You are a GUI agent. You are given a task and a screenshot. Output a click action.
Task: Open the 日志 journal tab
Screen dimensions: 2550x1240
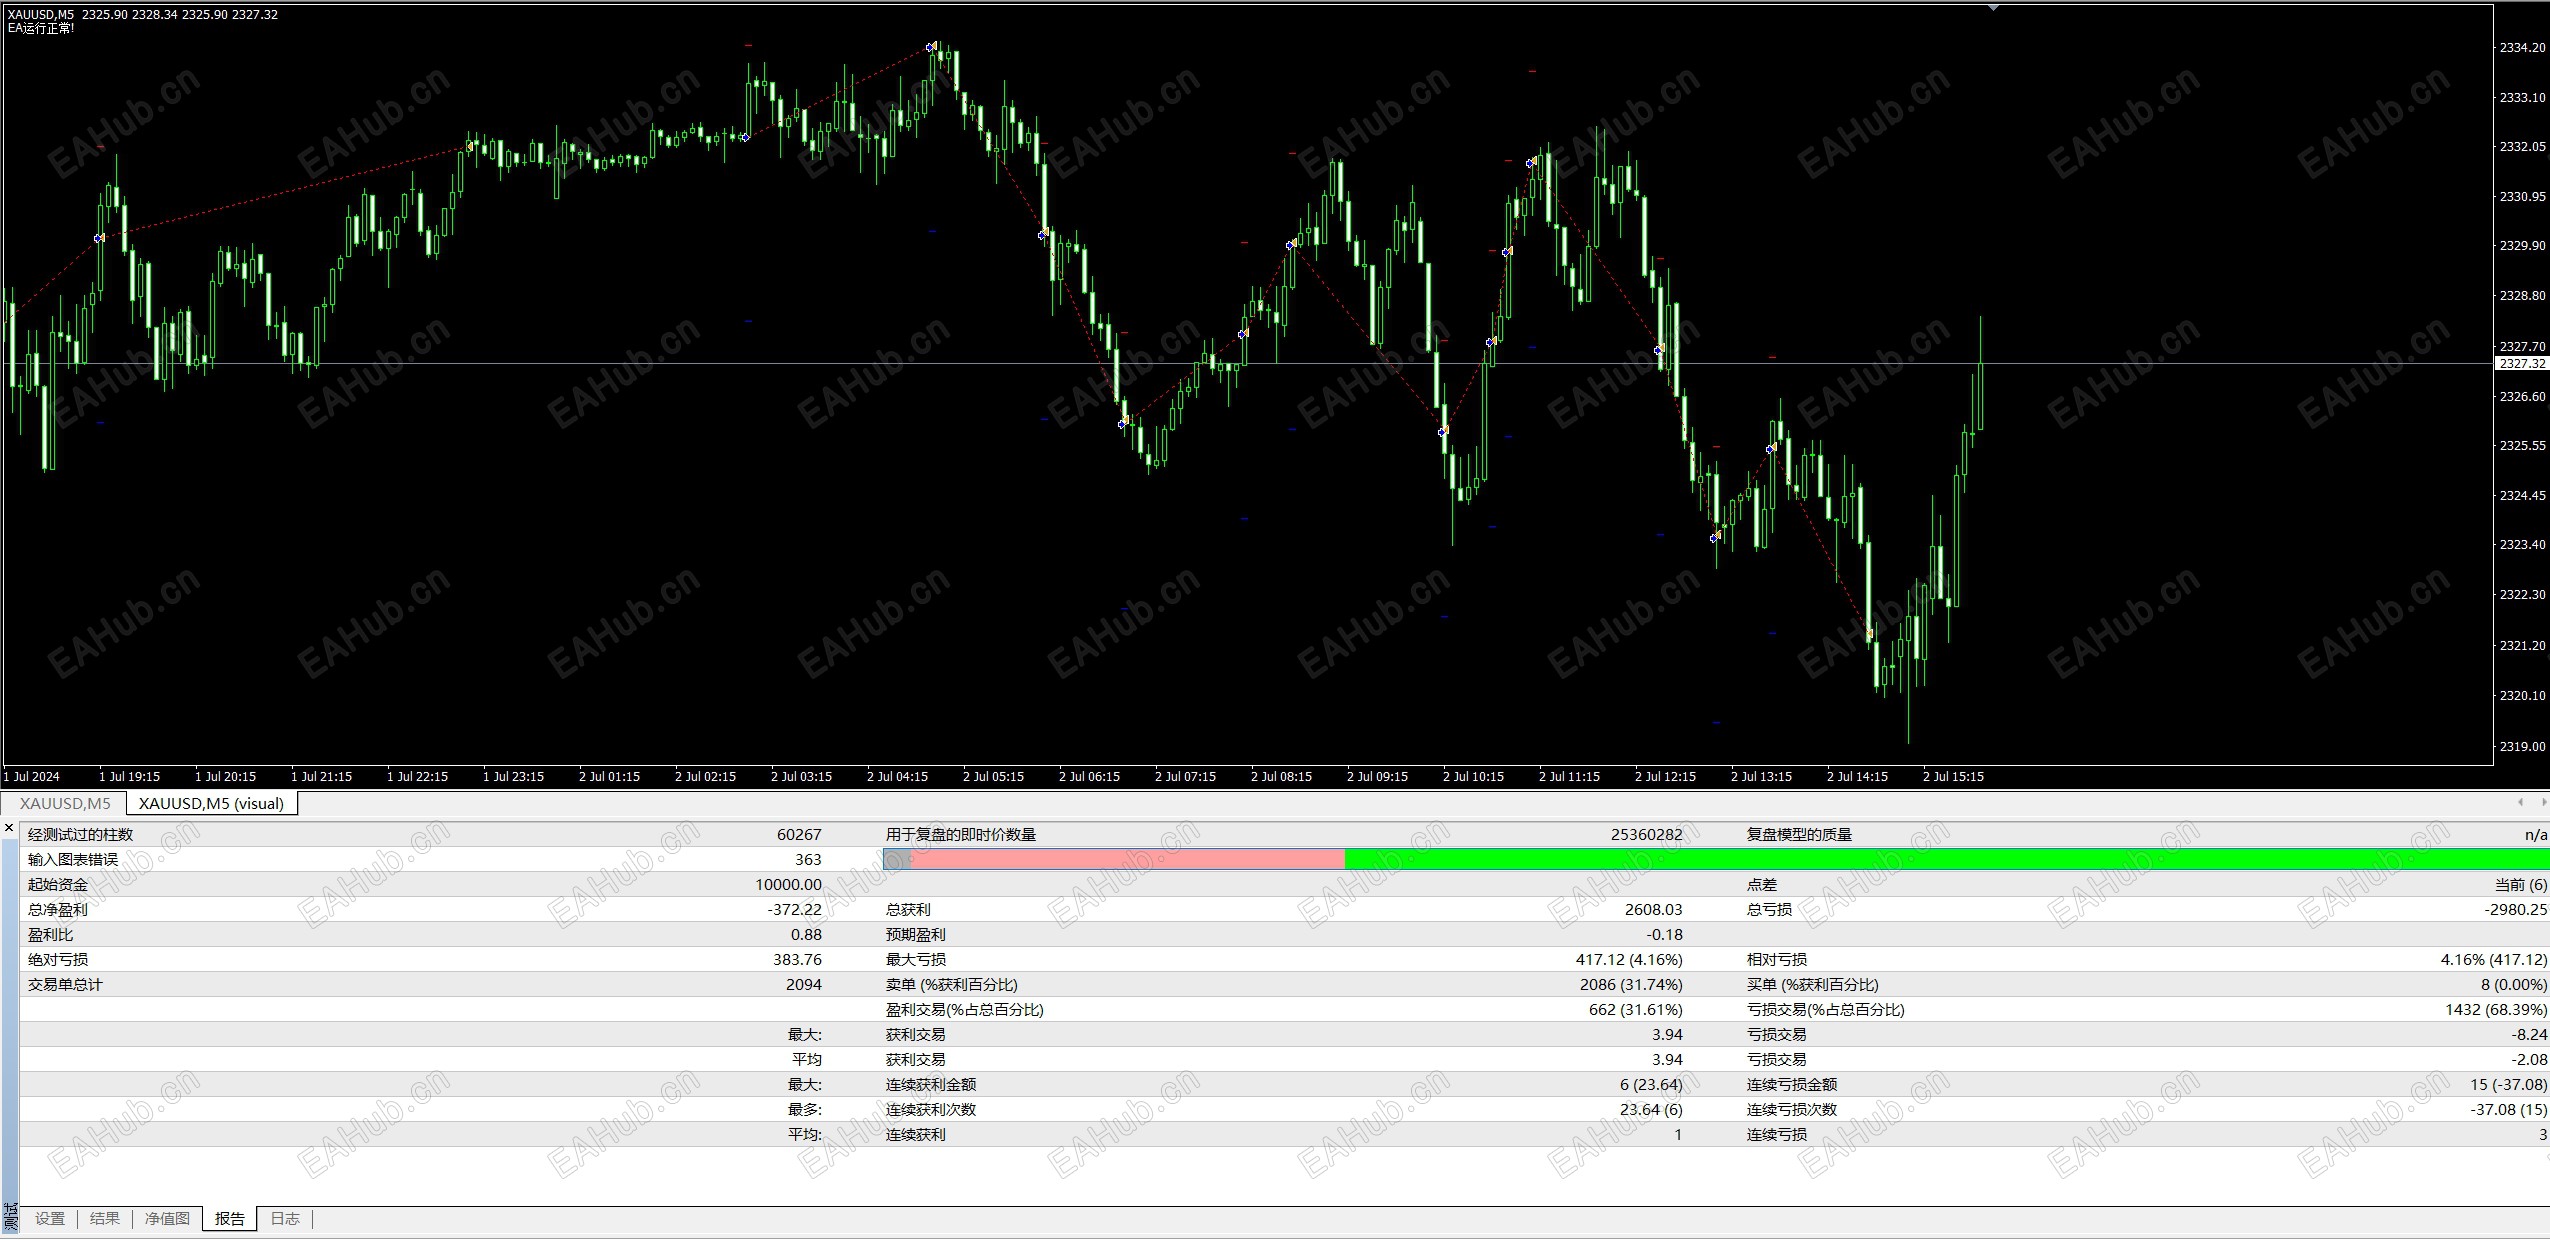285,1218
